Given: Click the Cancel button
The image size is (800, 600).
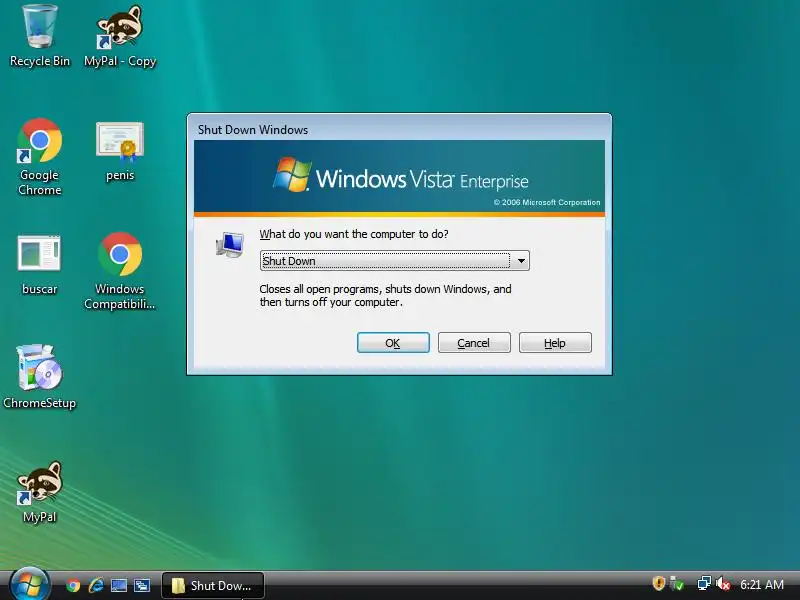Looking at the screenshot, I should point(474,343).
